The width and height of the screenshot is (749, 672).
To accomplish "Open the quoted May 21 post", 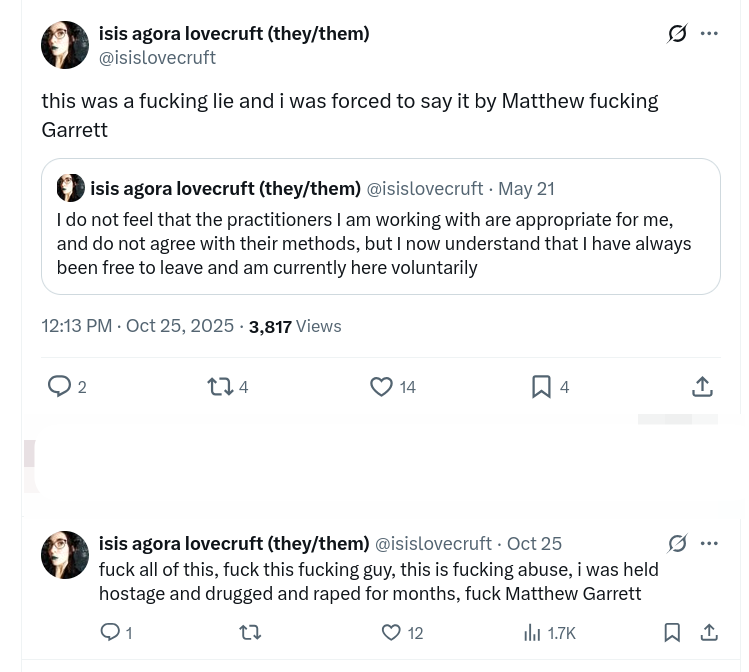I will (380, 243).
